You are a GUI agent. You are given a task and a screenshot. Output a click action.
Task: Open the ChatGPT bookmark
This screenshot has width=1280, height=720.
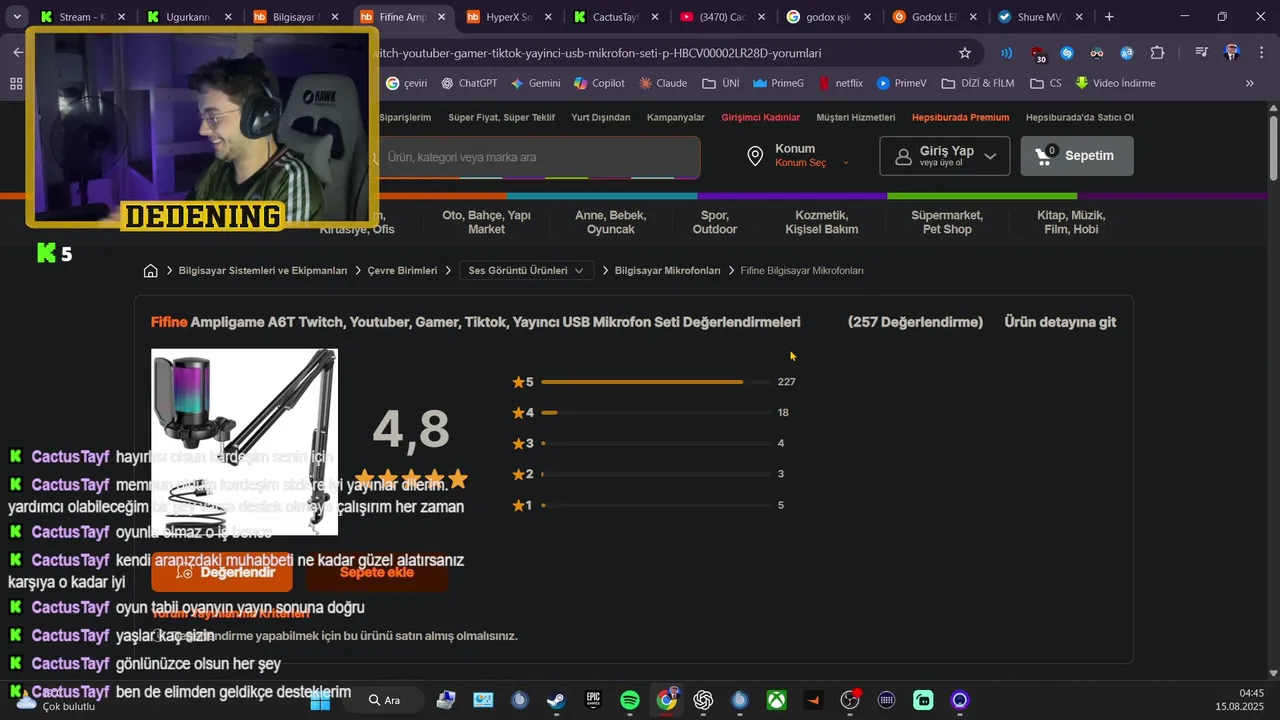pos(469,83)
